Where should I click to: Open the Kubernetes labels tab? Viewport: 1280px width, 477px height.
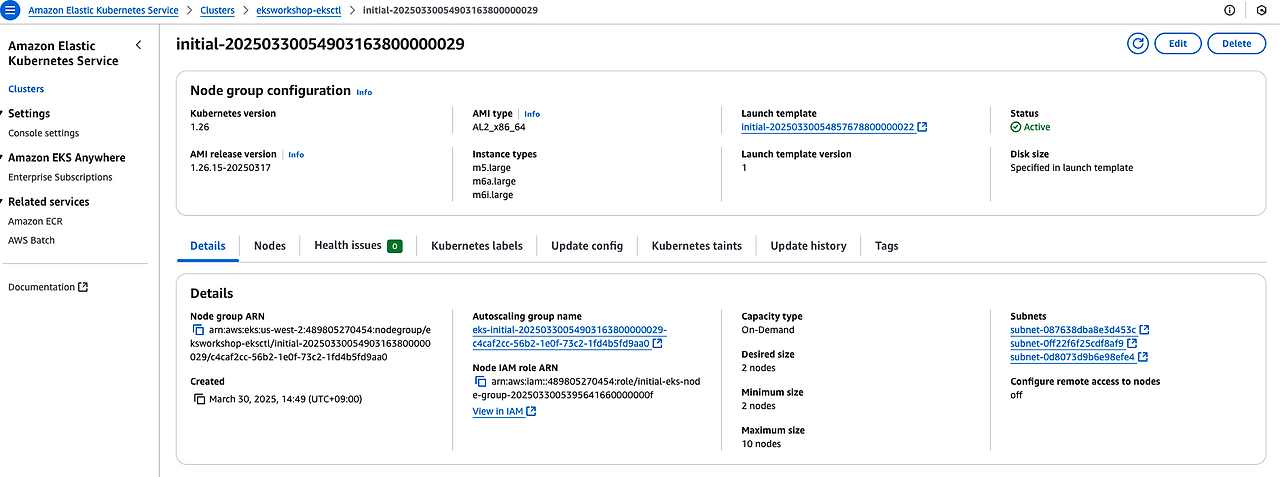click(x=477, y=245)
